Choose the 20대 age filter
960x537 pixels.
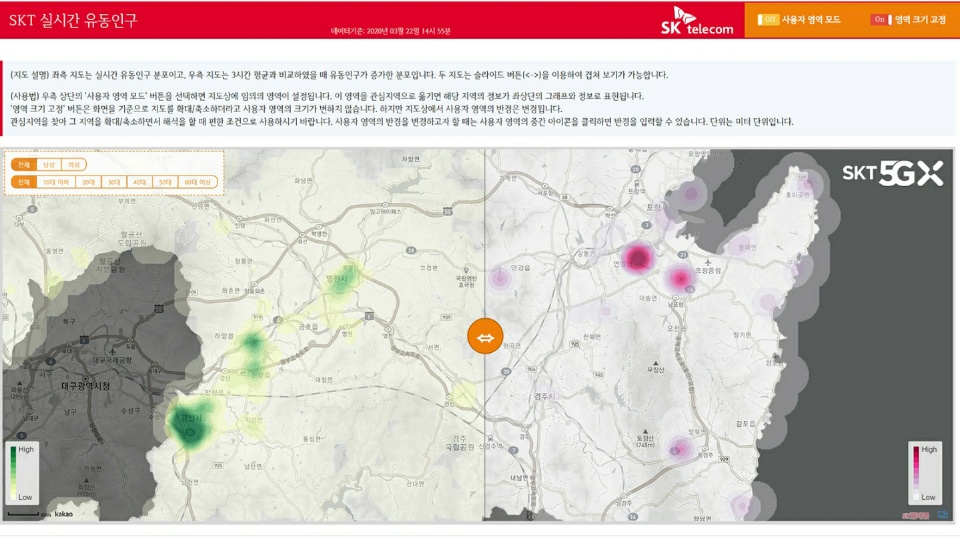(89, 182)
